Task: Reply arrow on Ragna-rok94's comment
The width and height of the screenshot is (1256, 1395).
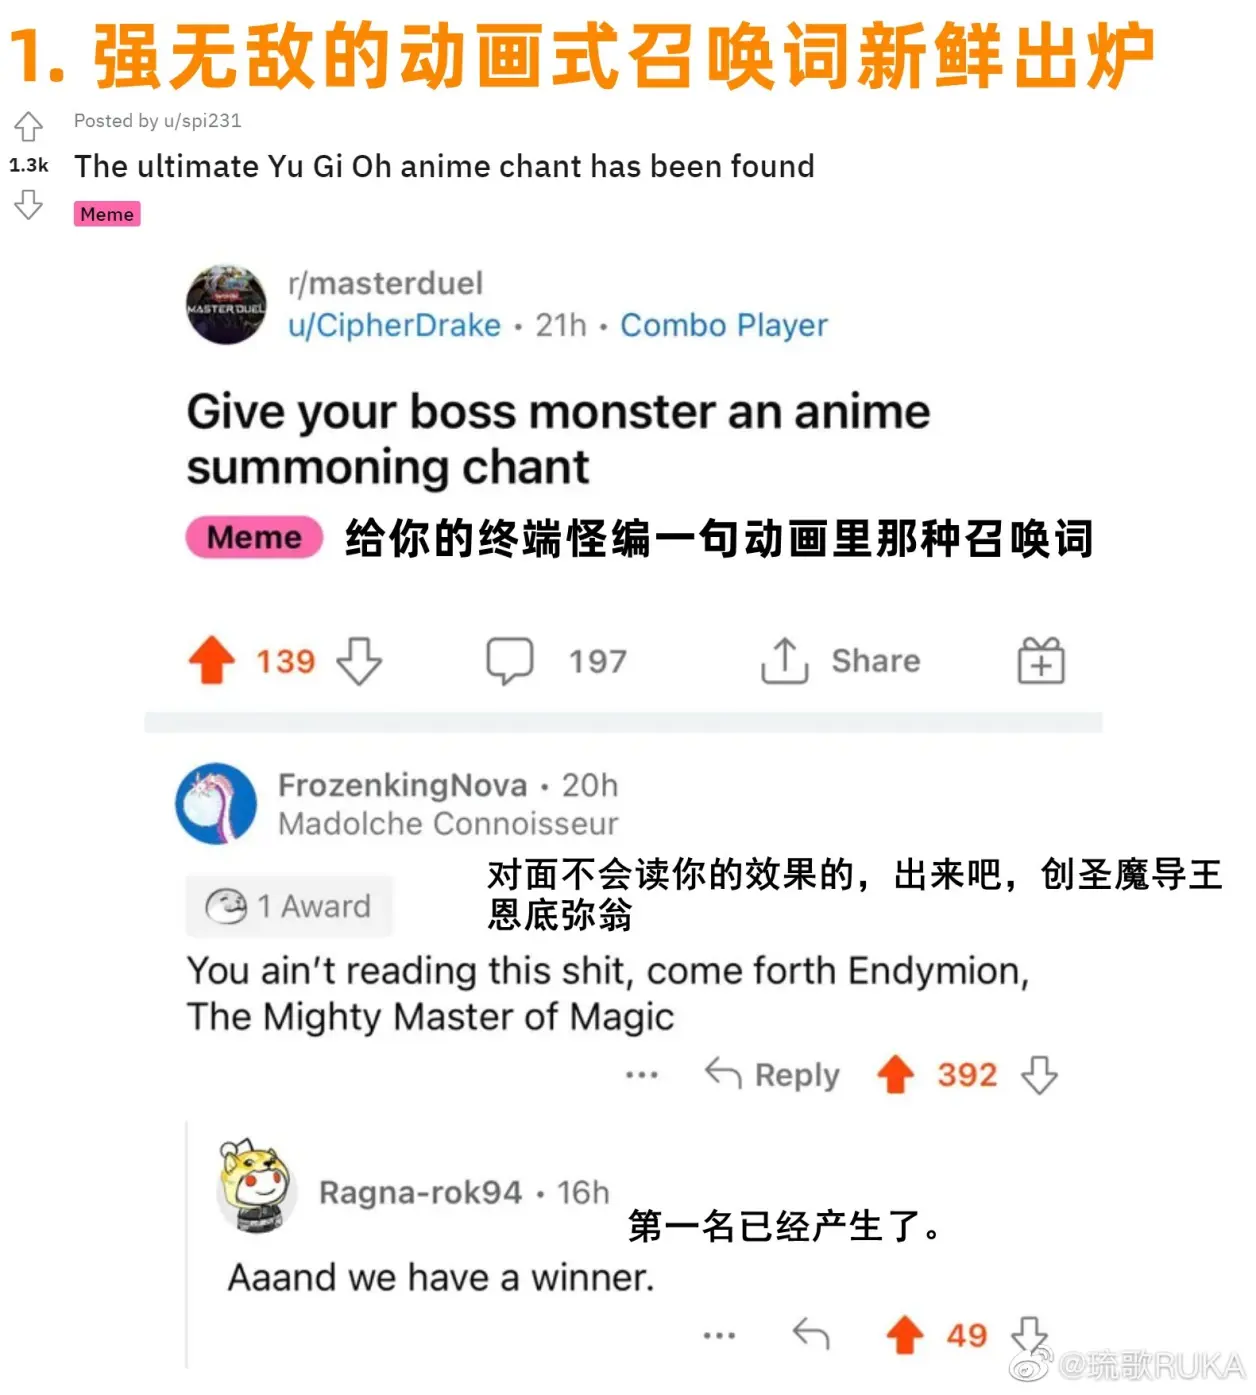Action: click(x=811, y=1334)
